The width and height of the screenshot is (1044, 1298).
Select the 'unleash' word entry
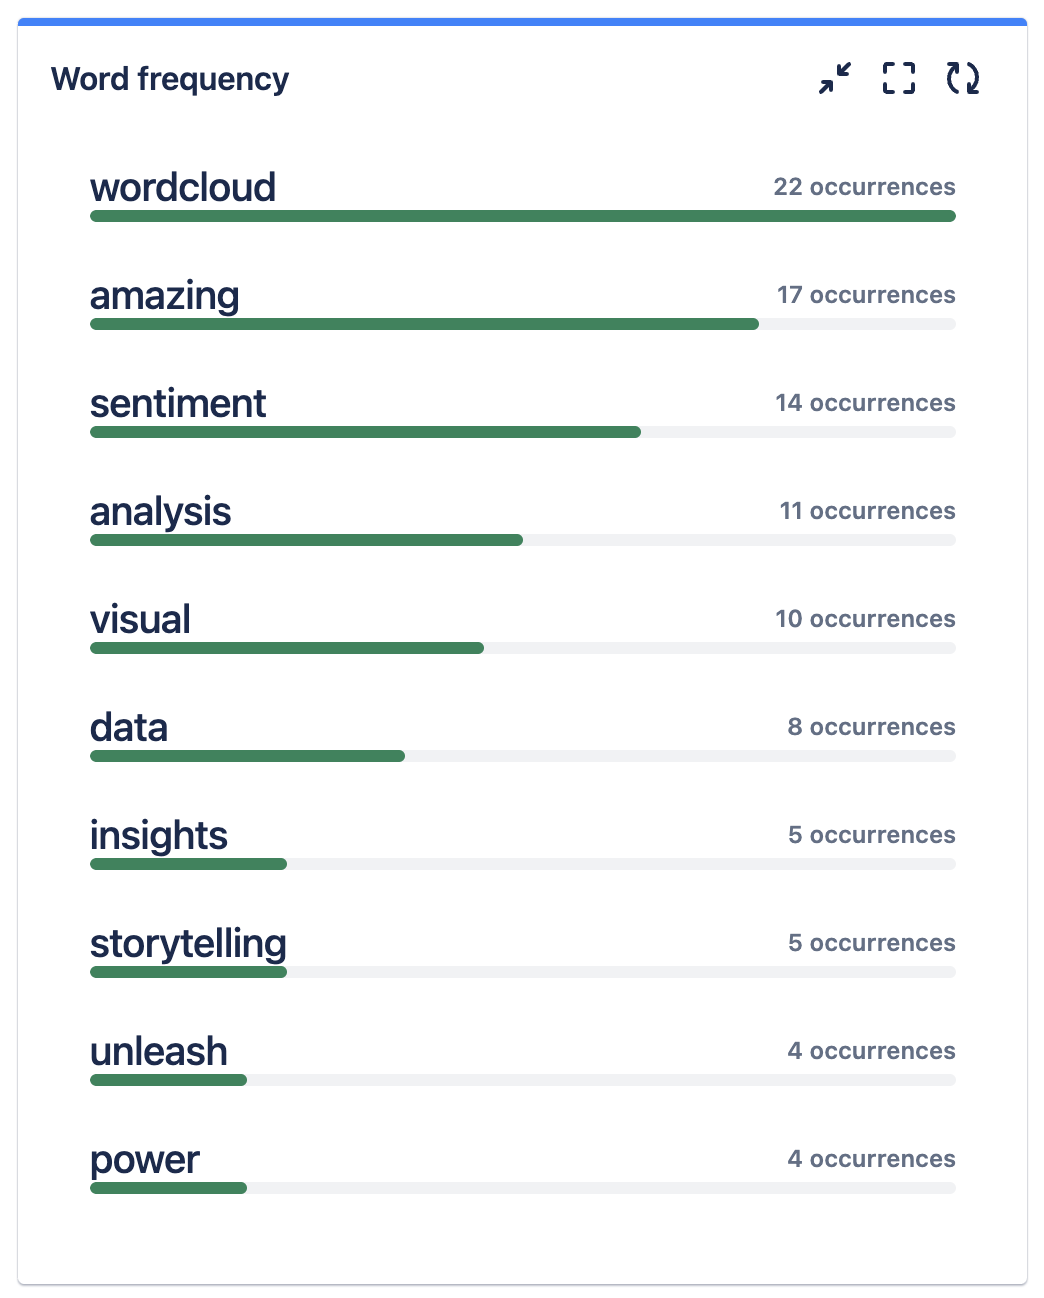158,1051
